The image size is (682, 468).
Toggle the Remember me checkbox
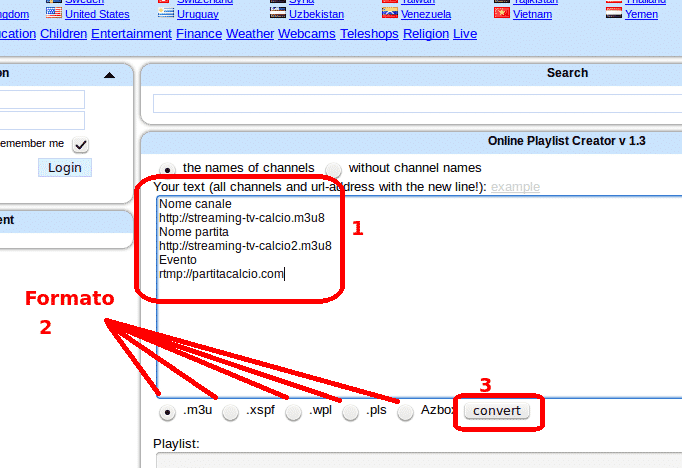click(x=80, y=144)
